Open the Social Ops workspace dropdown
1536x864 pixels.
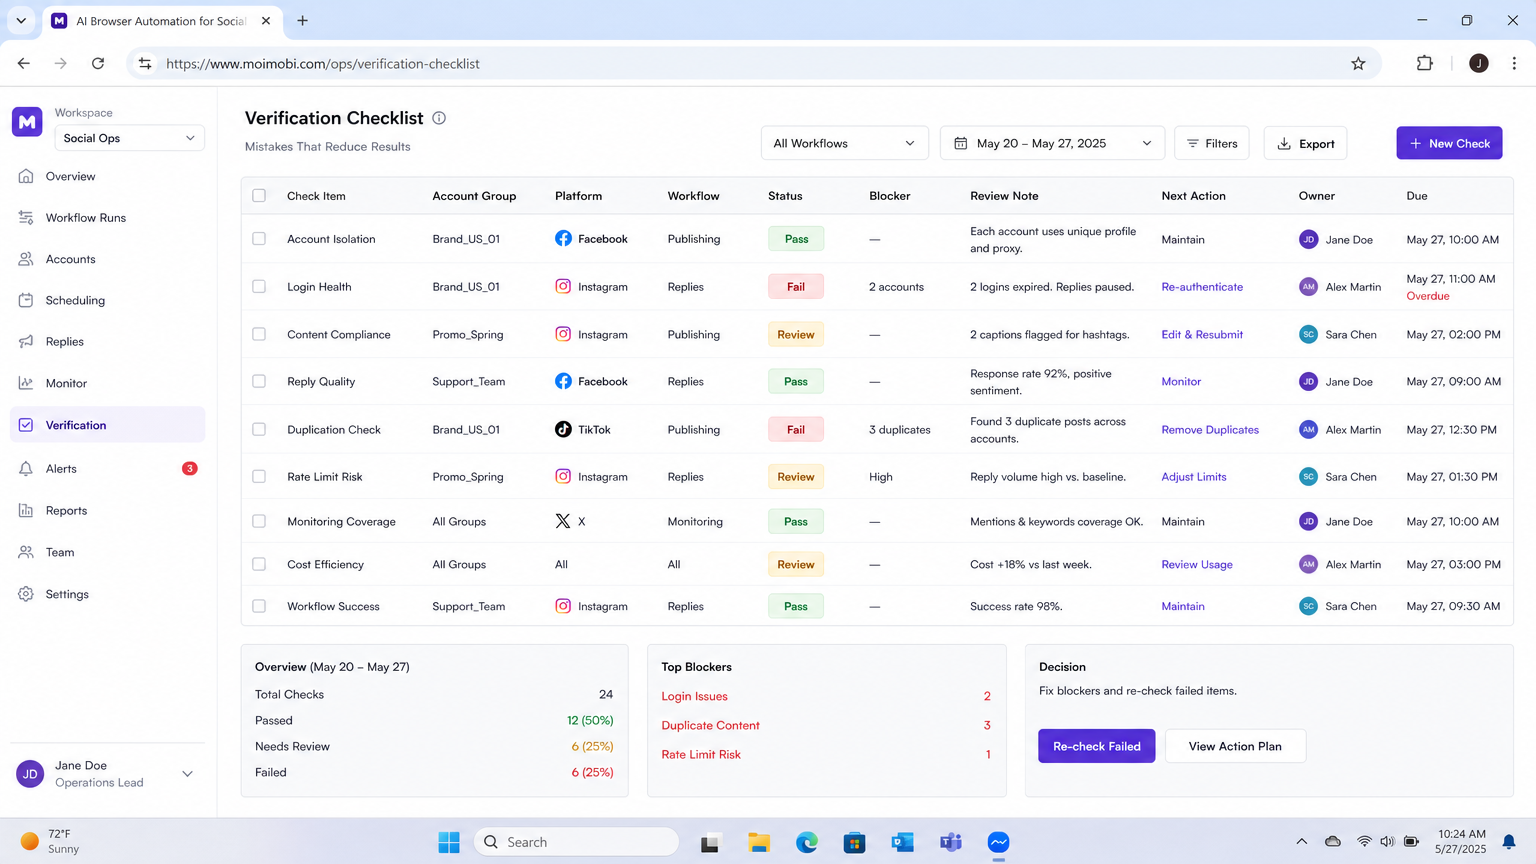[129, 138]
